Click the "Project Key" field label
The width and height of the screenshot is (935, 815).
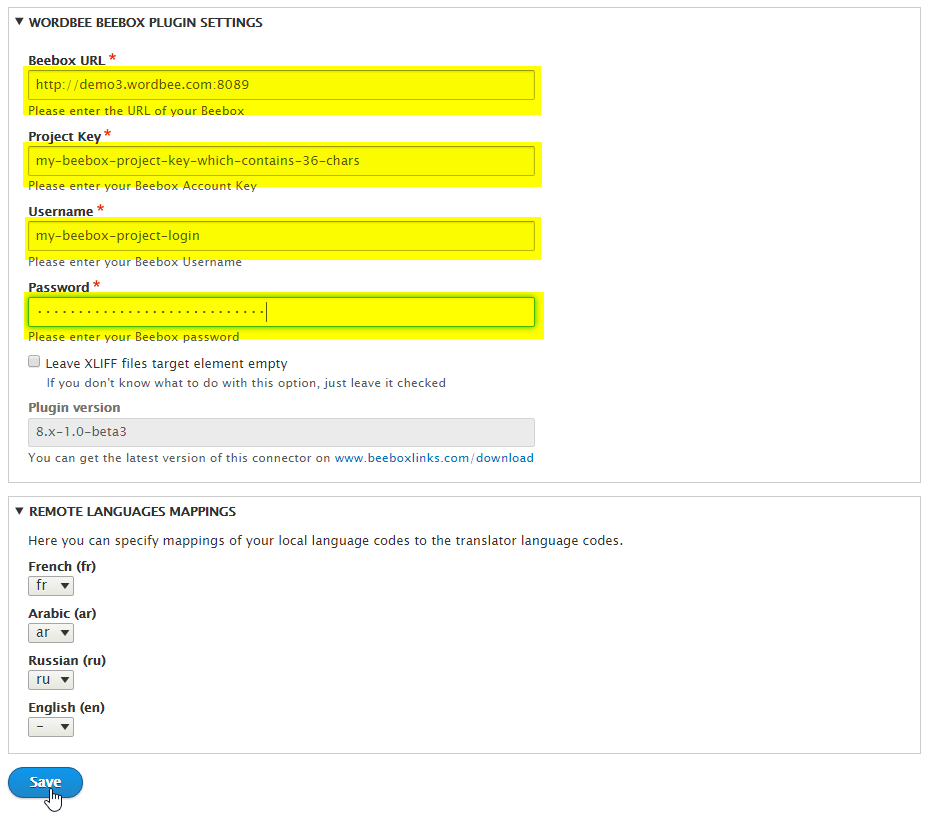(64, 136)
